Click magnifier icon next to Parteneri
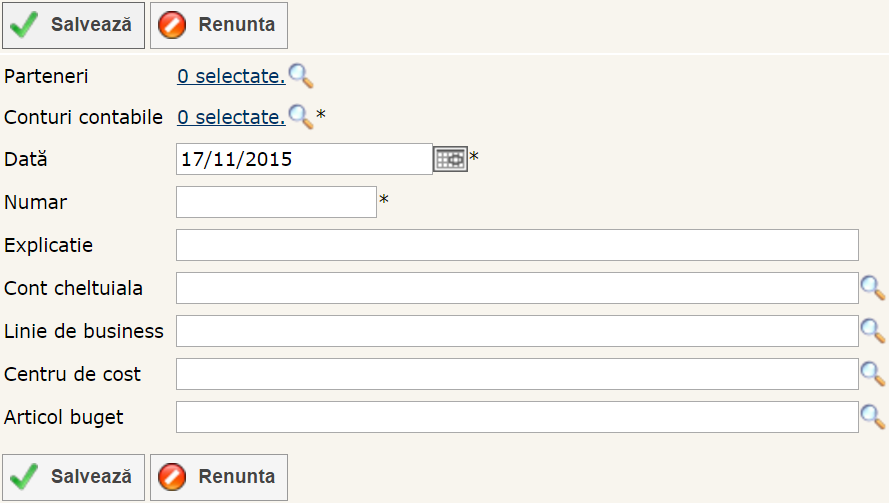 point(301,76)
